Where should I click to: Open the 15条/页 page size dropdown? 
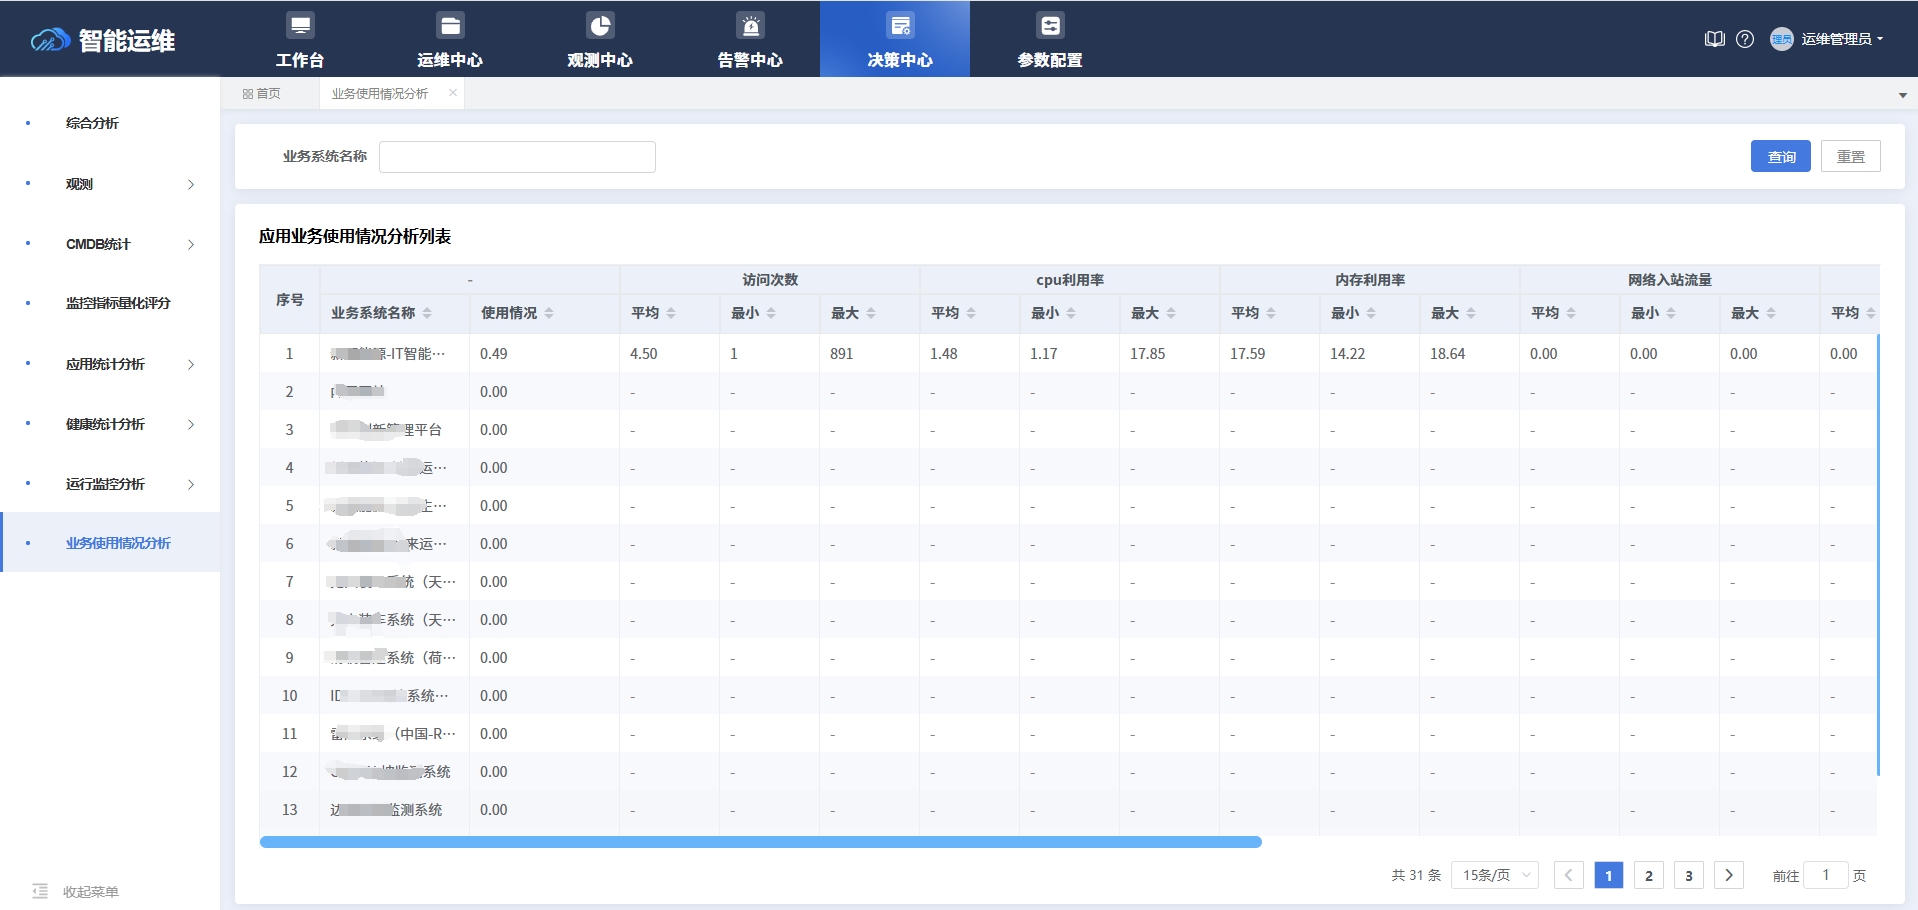click(1494, 874)
